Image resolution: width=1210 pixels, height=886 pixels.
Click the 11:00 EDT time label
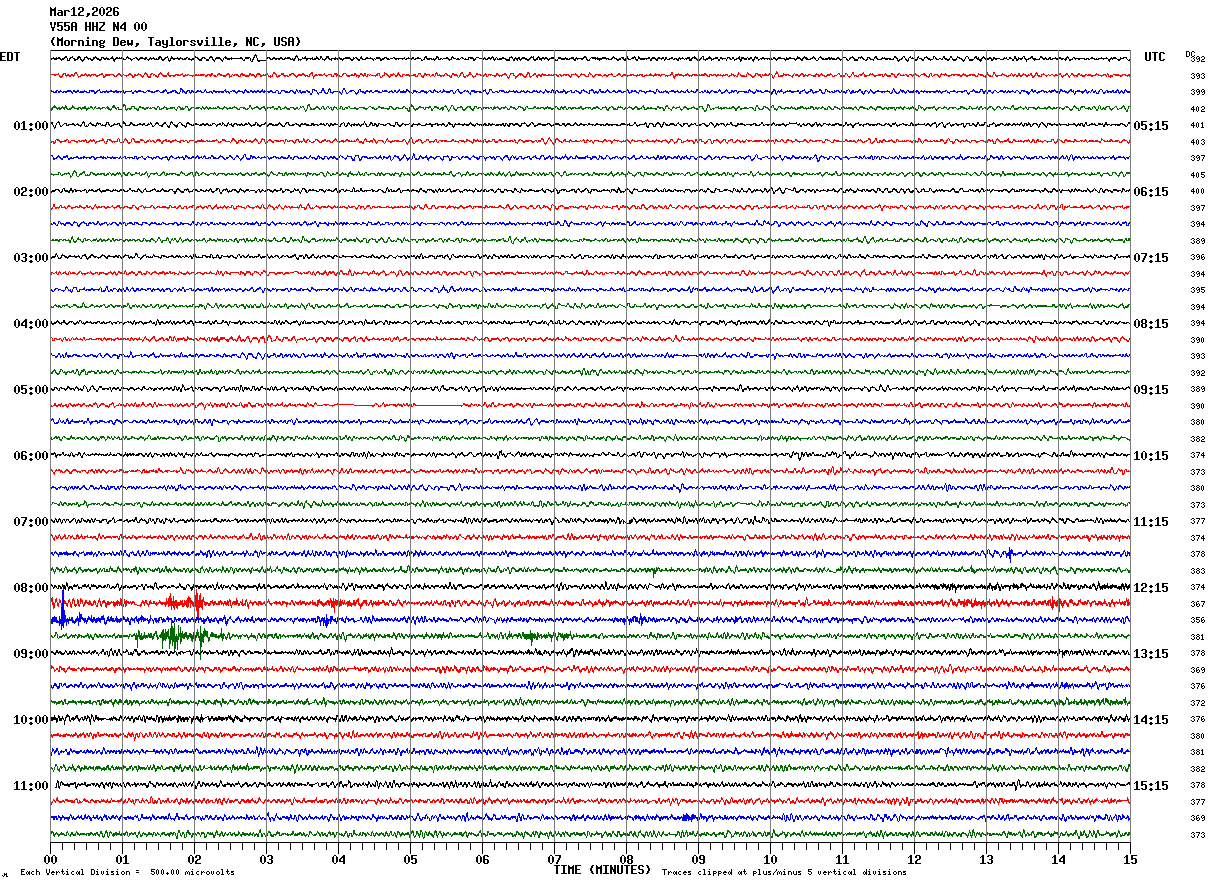point(30,786)
